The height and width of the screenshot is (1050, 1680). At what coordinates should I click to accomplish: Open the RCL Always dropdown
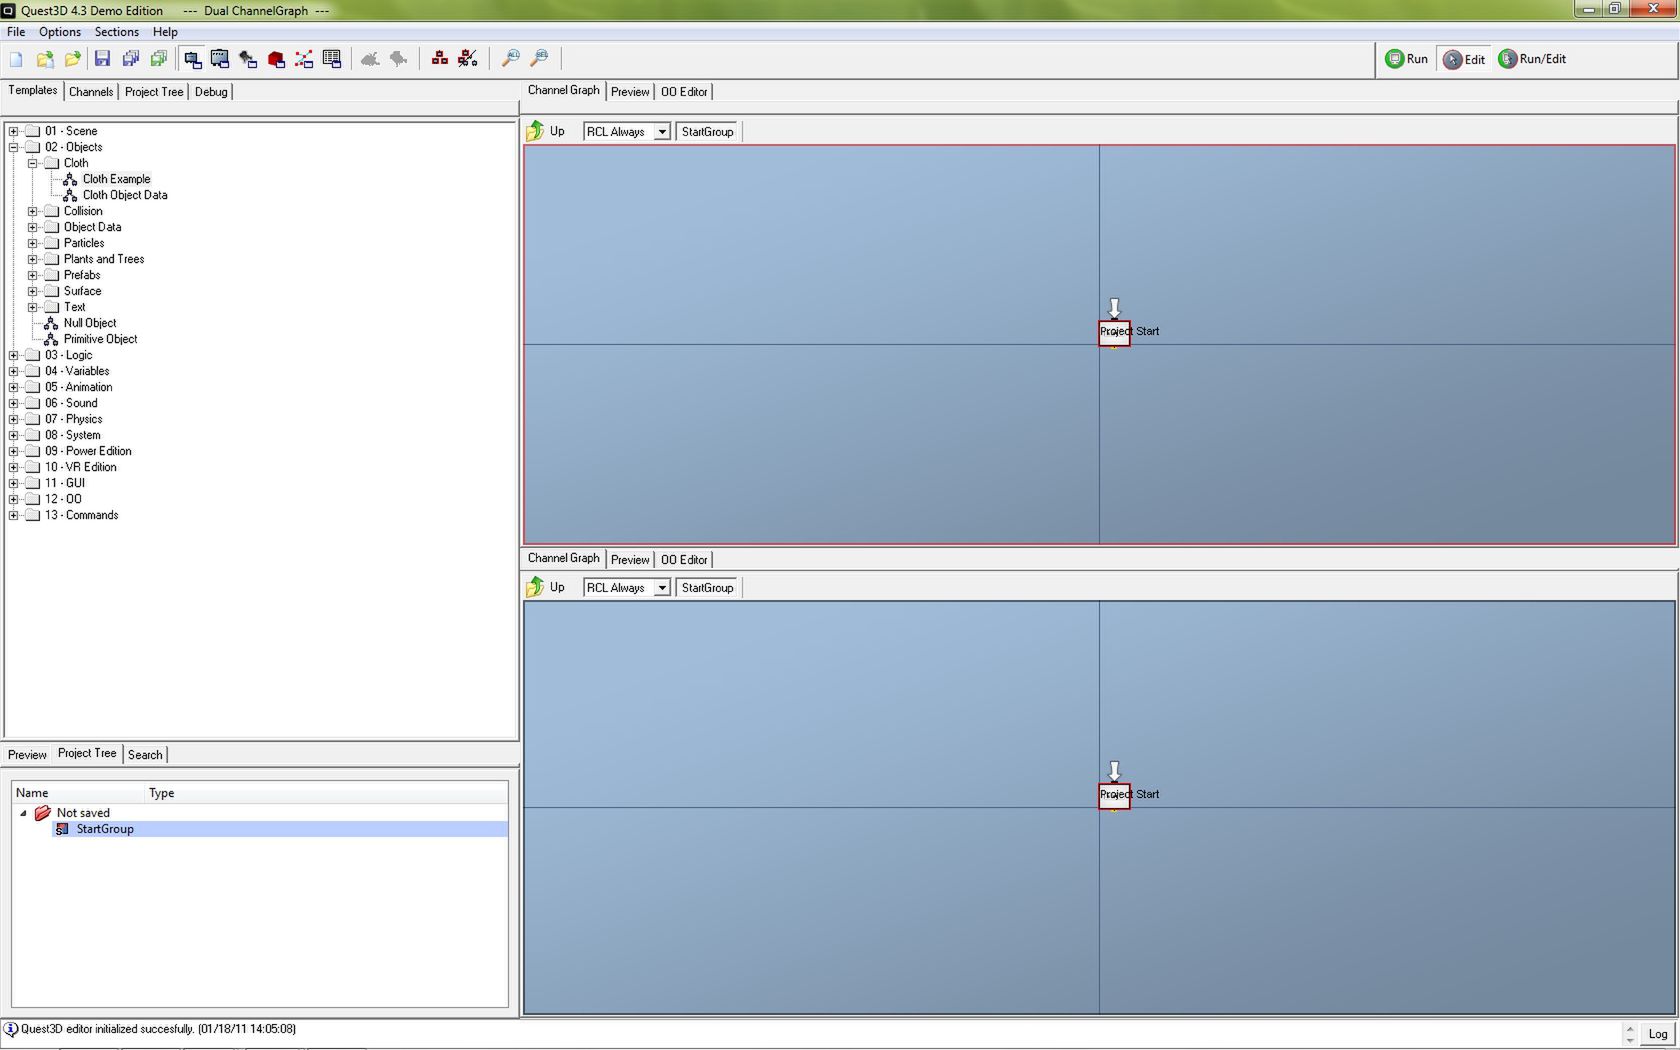pos(661,130)
